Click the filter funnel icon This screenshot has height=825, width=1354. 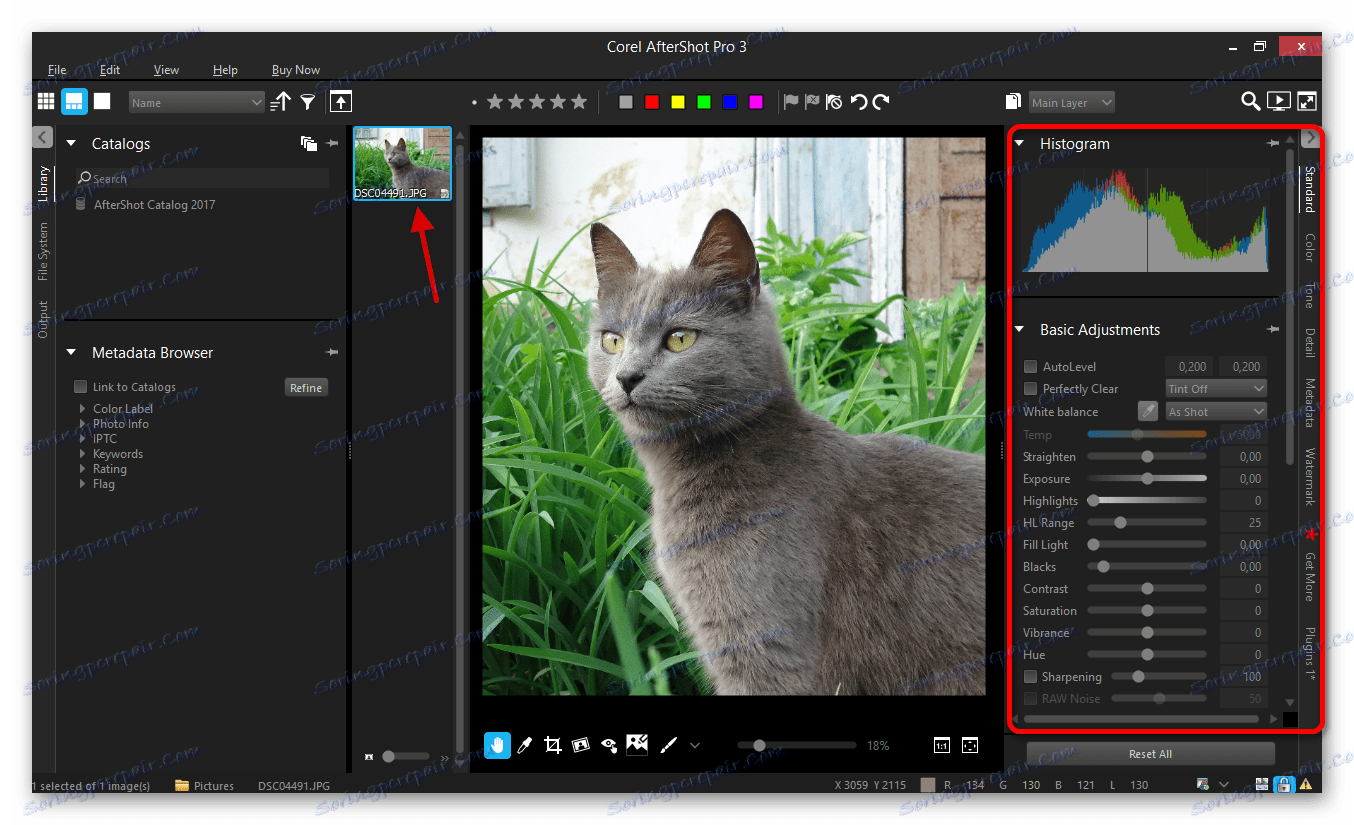[308, 102]
